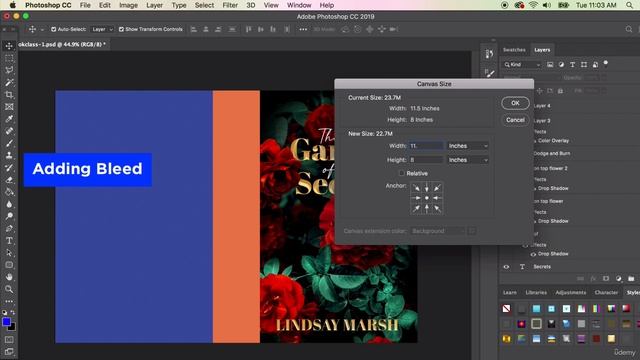Viewport: 640px width, 360px height.
Task: Select the Frame tool
Action: click(9, 107)
